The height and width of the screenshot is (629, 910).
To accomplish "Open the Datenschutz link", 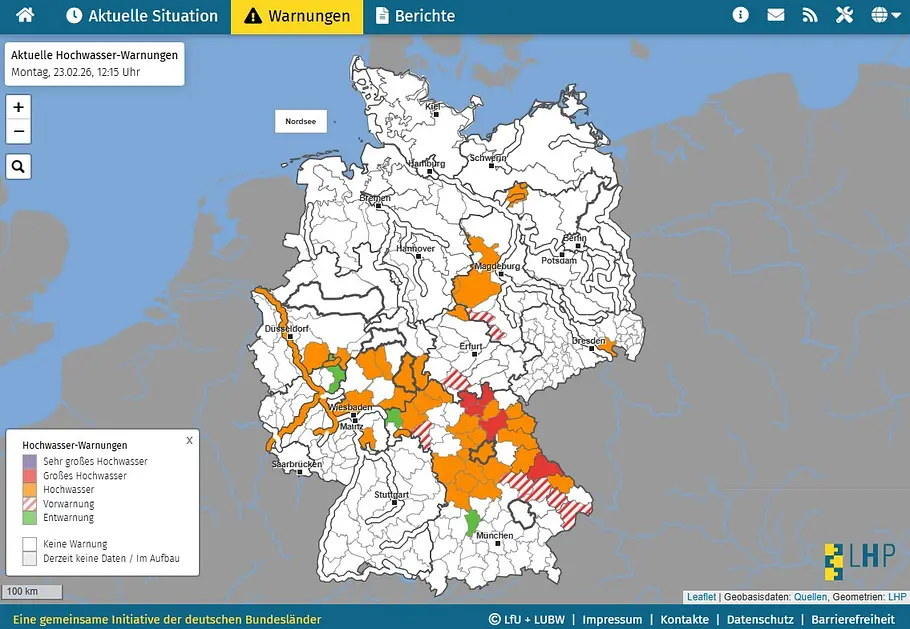I will click(760, 620).
